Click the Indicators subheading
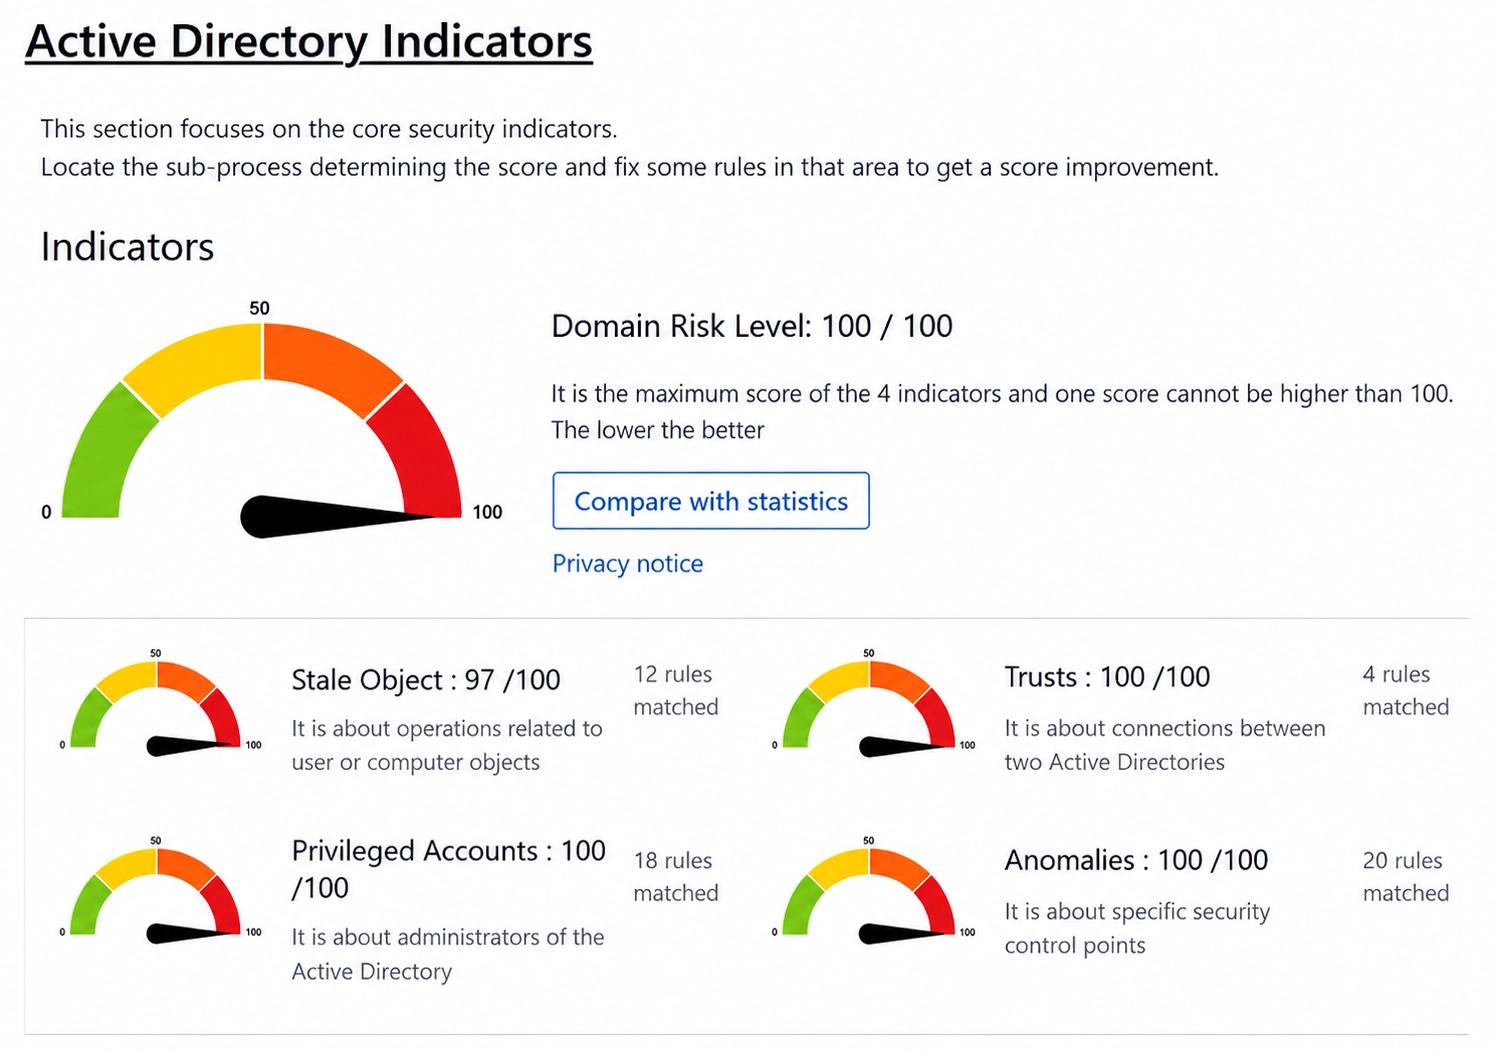Image resolution: width=1495 pixels, height=1052 pixels. pos(127,246)
